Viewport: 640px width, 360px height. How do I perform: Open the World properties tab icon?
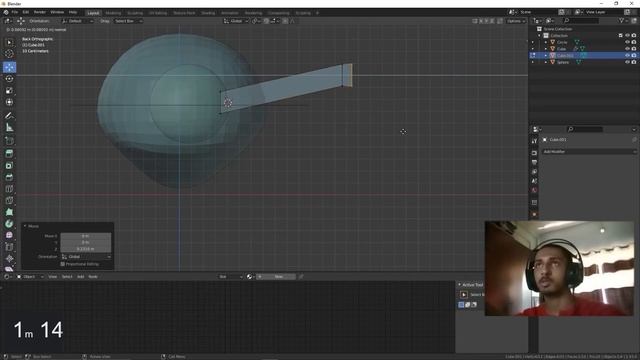click(x=534, y=190)
